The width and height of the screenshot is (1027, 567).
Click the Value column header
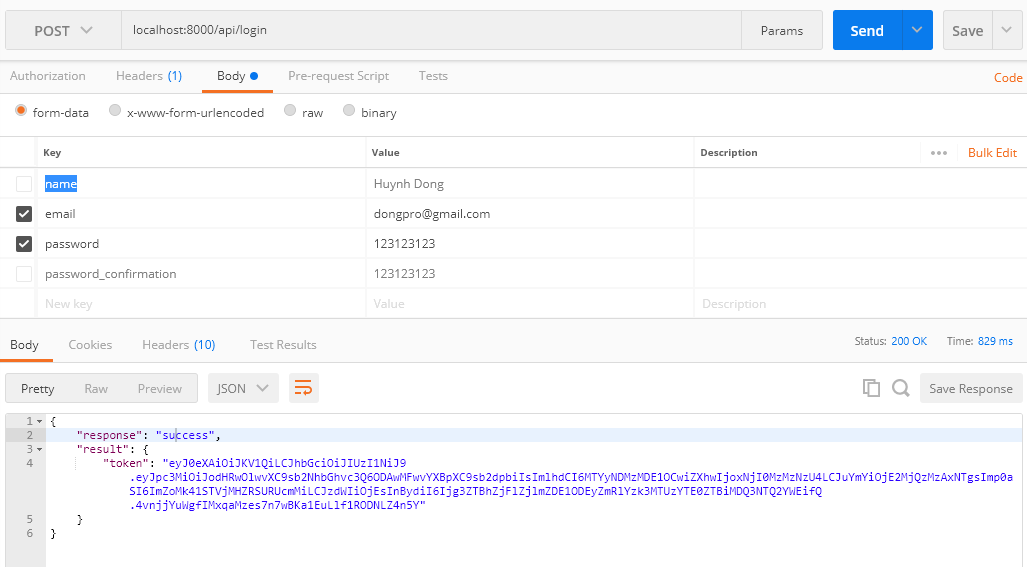click(385, 153)
